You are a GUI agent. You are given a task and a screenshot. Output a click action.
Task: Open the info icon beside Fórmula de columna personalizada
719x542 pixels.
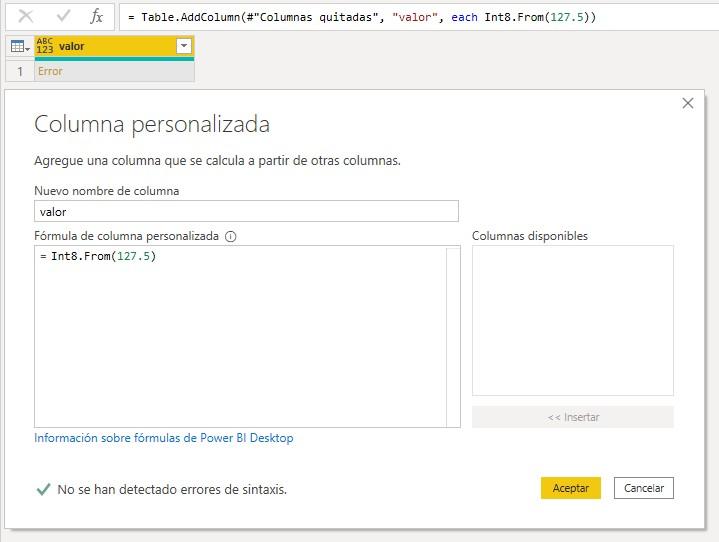tap(231, 236)
